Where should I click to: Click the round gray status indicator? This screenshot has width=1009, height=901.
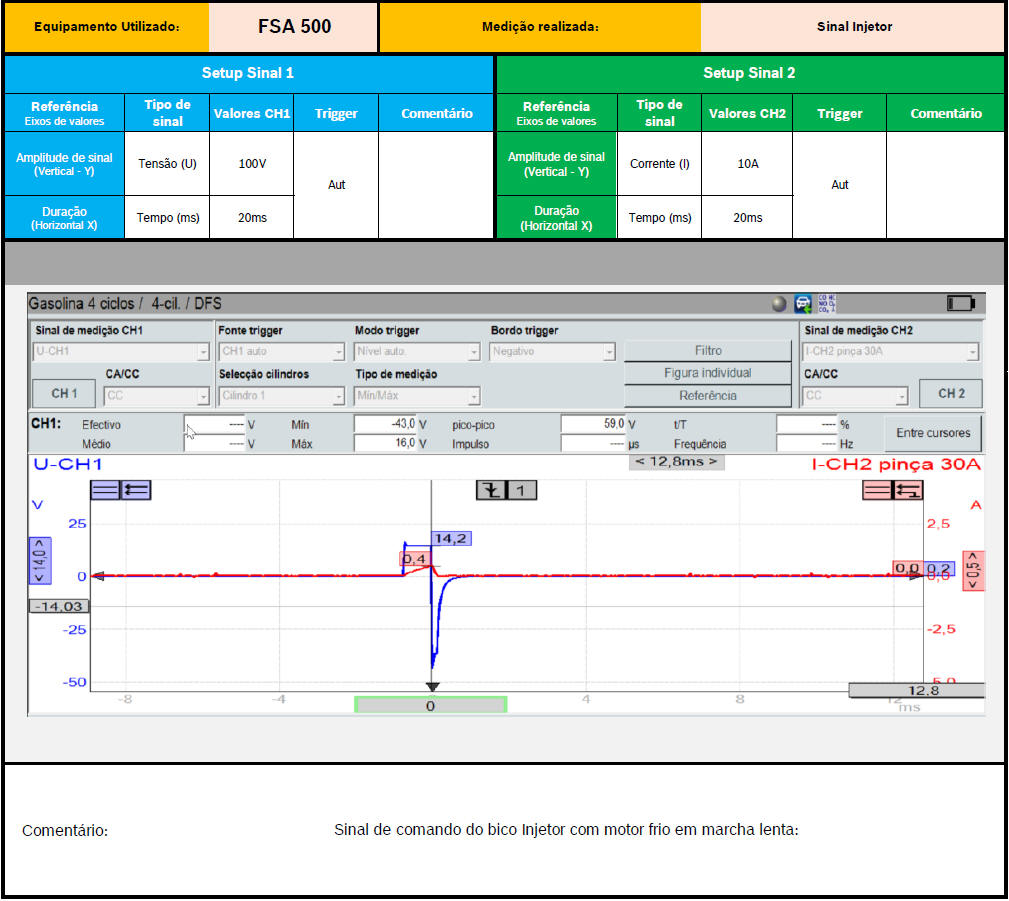[778, 304]
